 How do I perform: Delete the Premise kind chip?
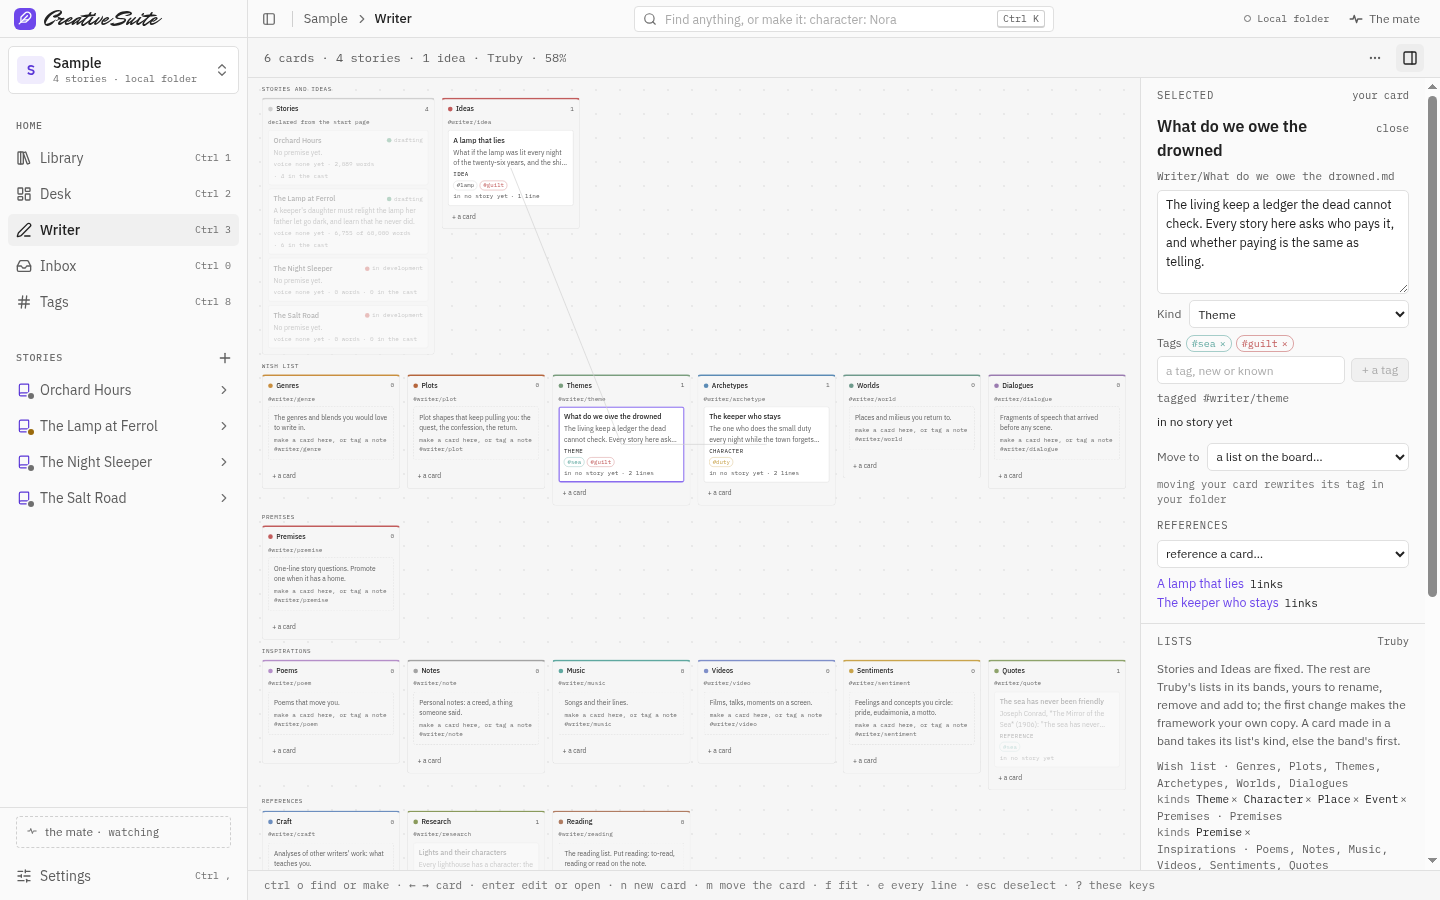(x=1248, y=833)
